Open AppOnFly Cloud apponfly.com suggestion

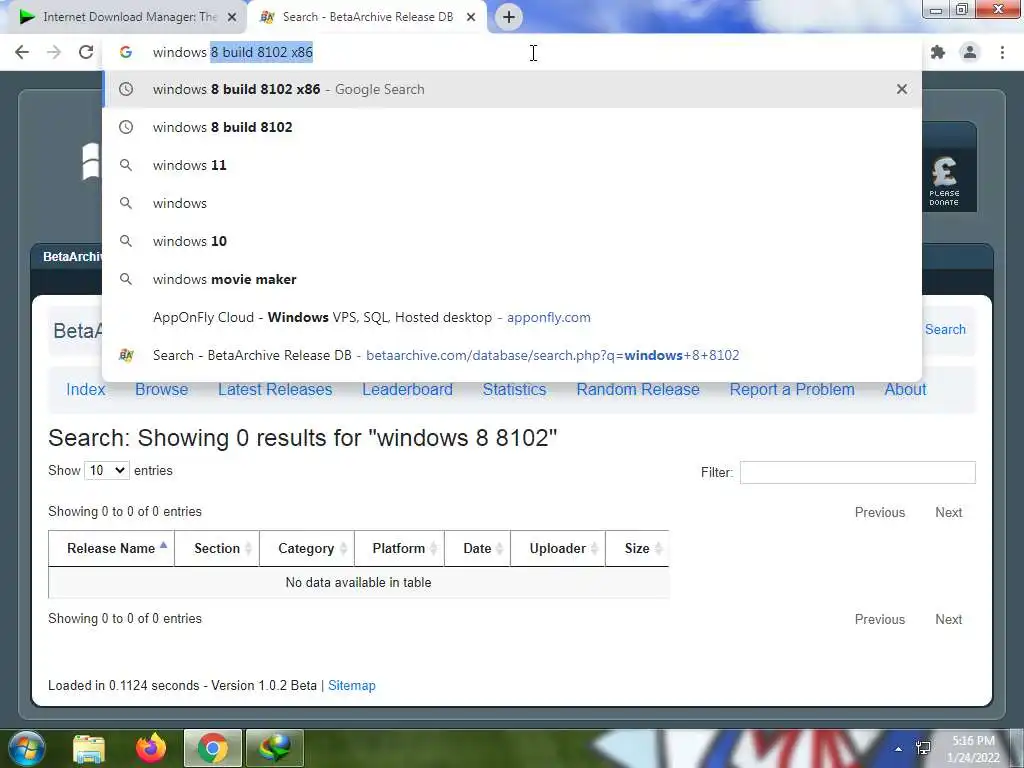click(x=512, y=317)
